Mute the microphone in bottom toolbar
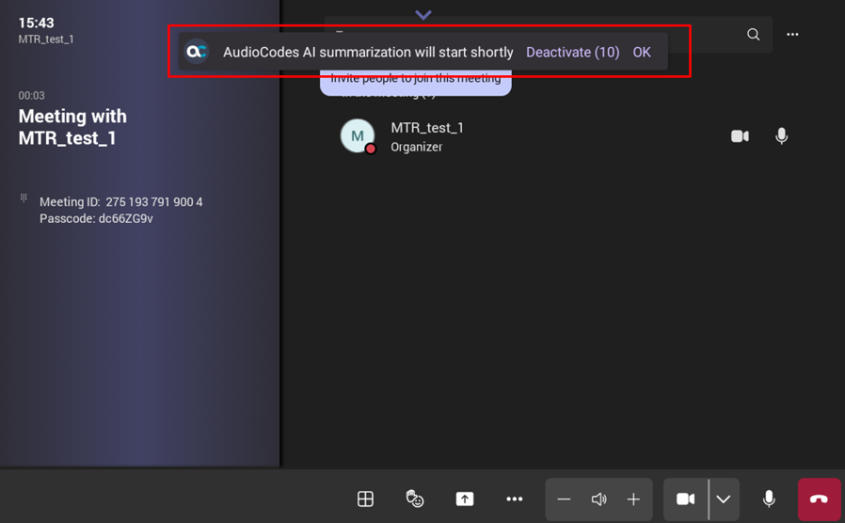The image size is (845, 523). point(769,499)
